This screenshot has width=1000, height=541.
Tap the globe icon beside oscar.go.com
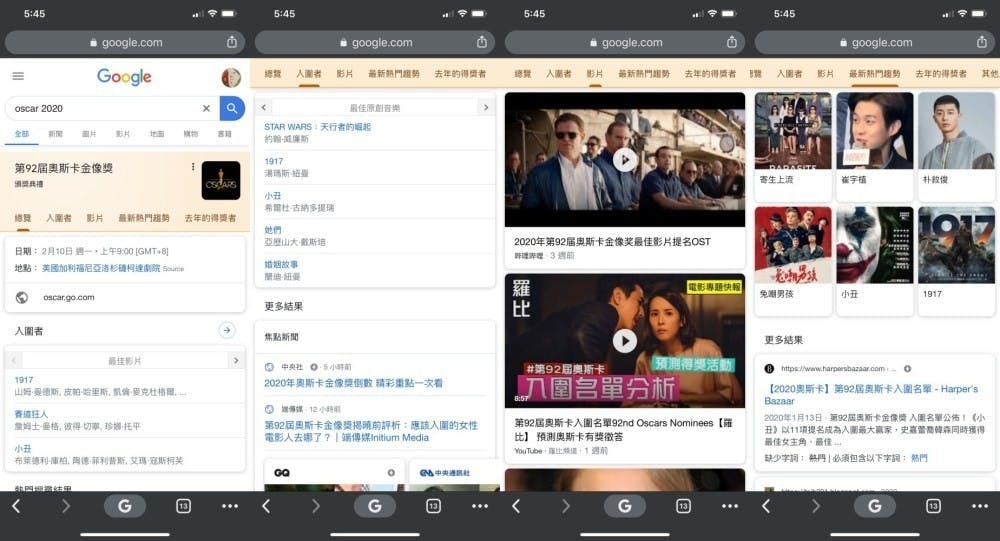[22, 297]
